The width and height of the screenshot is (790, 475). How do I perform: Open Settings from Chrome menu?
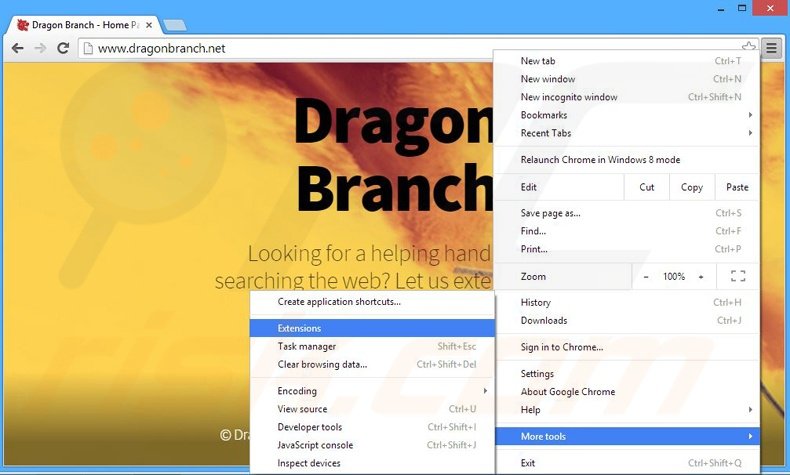pyautogui.click(x=627, y=374)
